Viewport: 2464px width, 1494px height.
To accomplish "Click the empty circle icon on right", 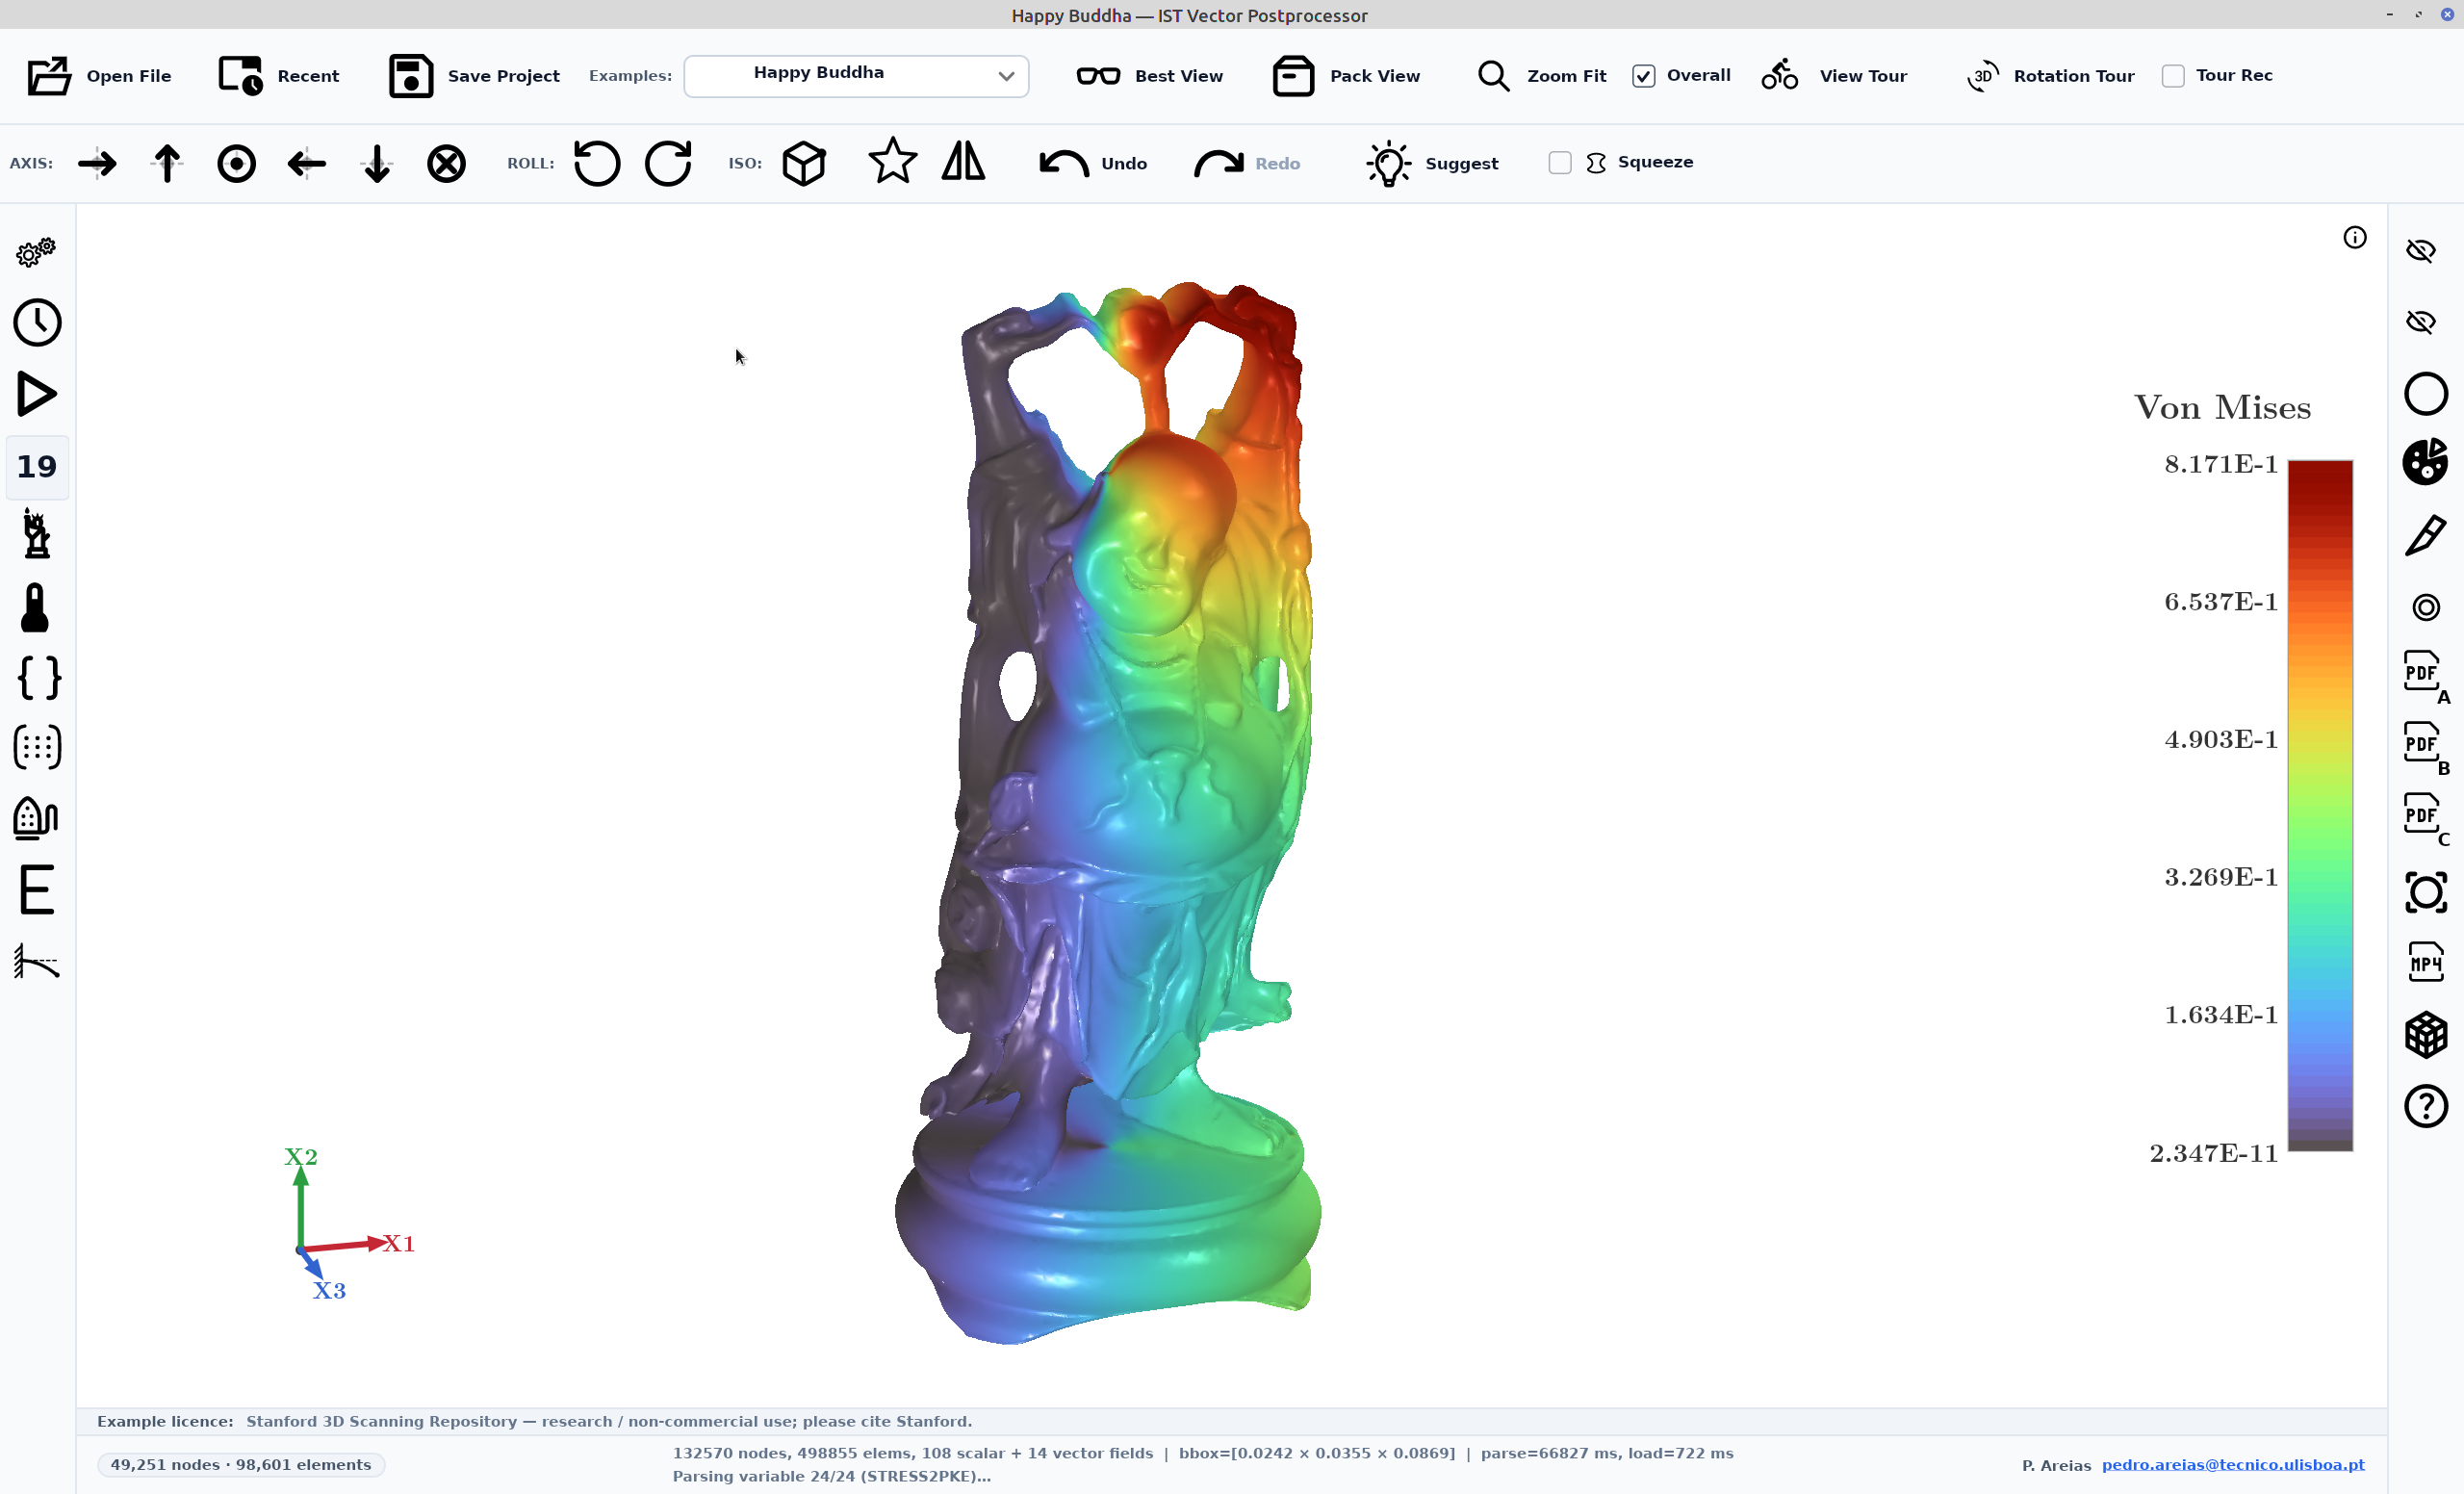I will click(x=2425, y=393).
